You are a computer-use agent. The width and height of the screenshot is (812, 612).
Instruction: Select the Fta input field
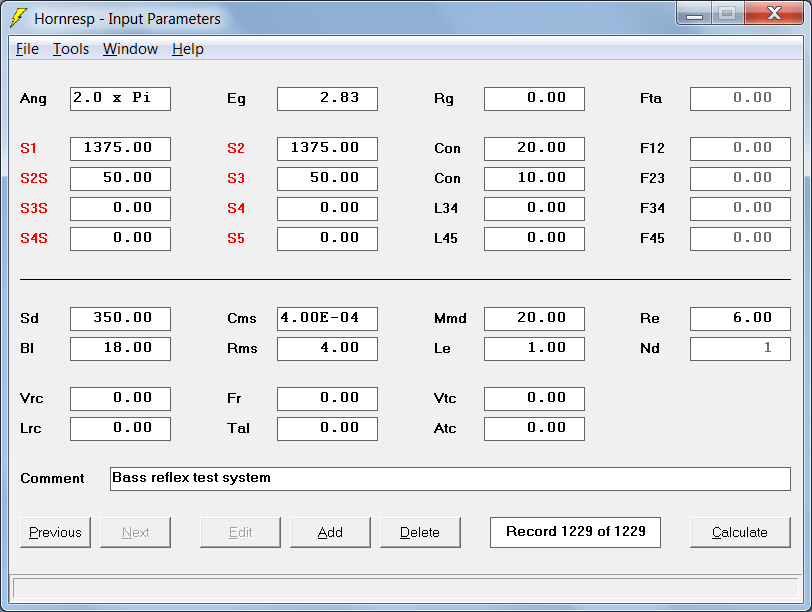[741, 99]
